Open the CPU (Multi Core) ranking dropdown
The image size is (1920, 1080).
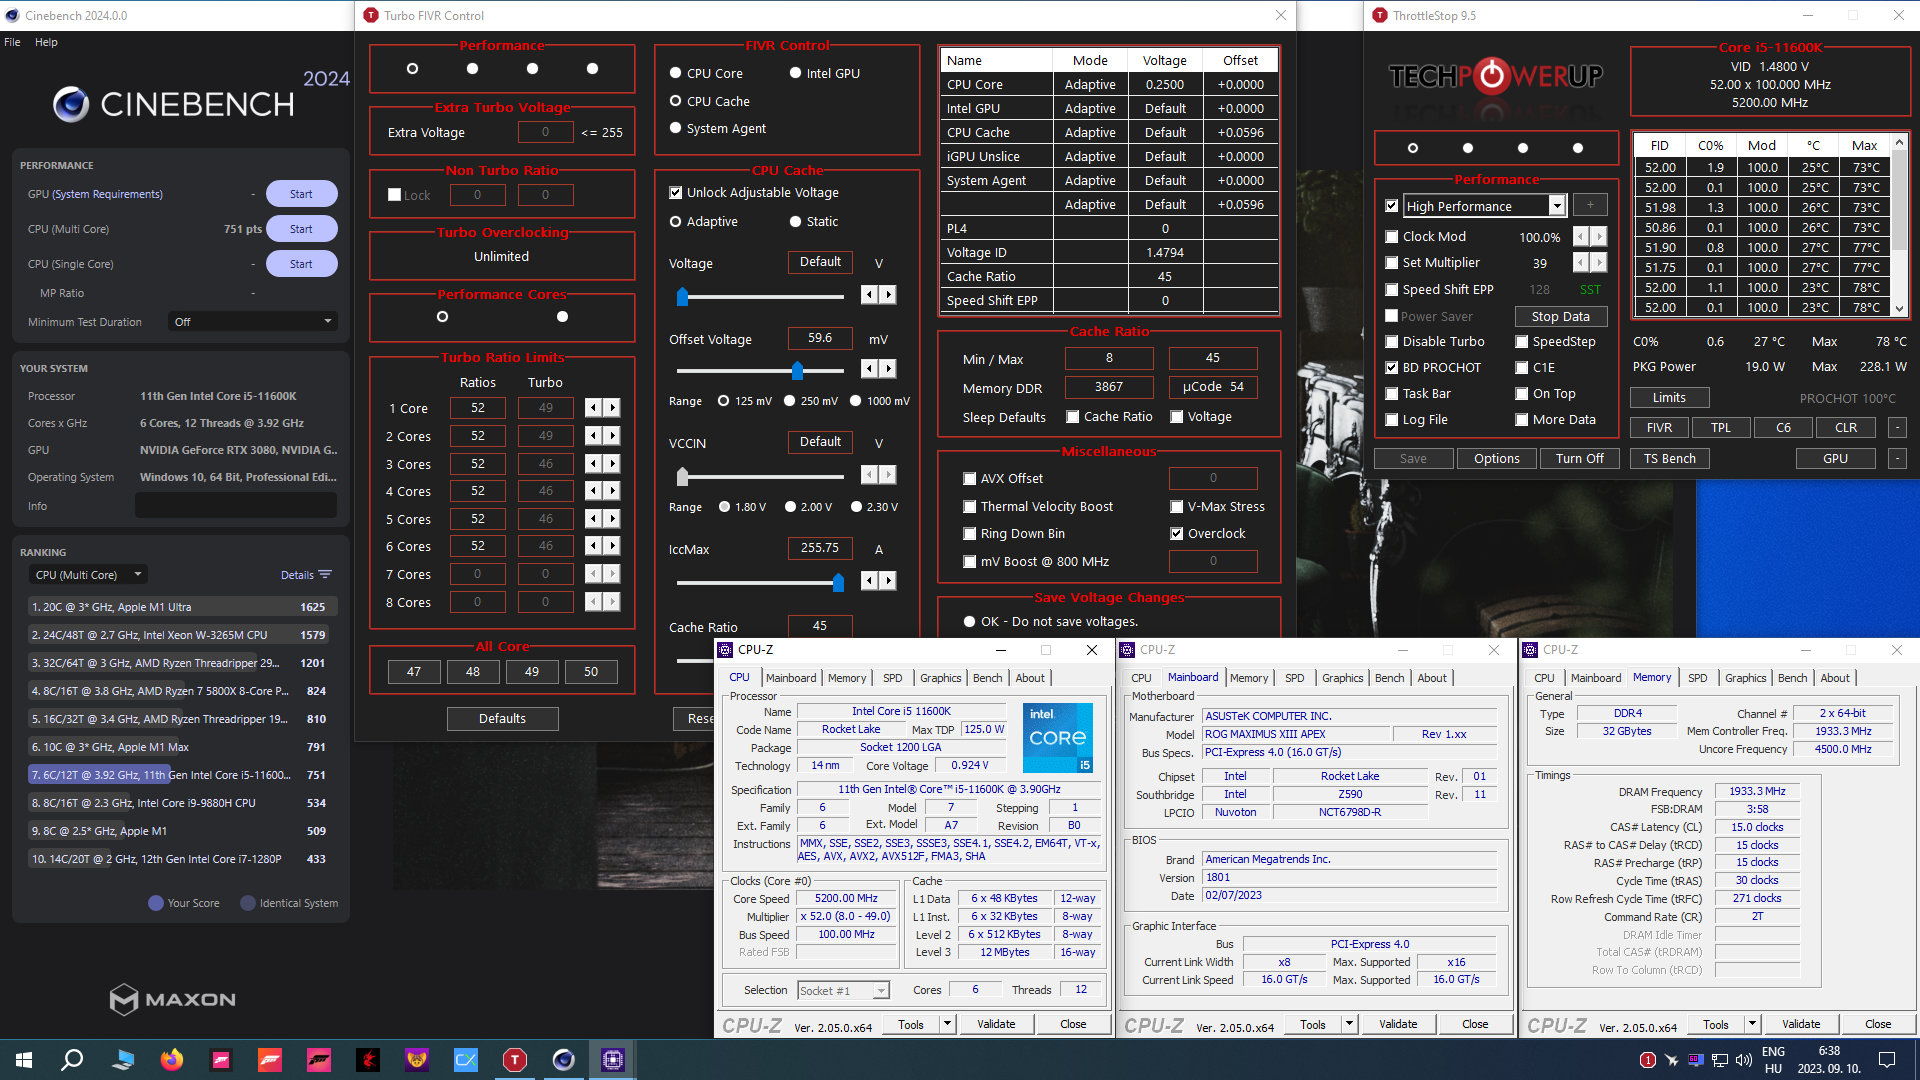(x=88, y=575)
